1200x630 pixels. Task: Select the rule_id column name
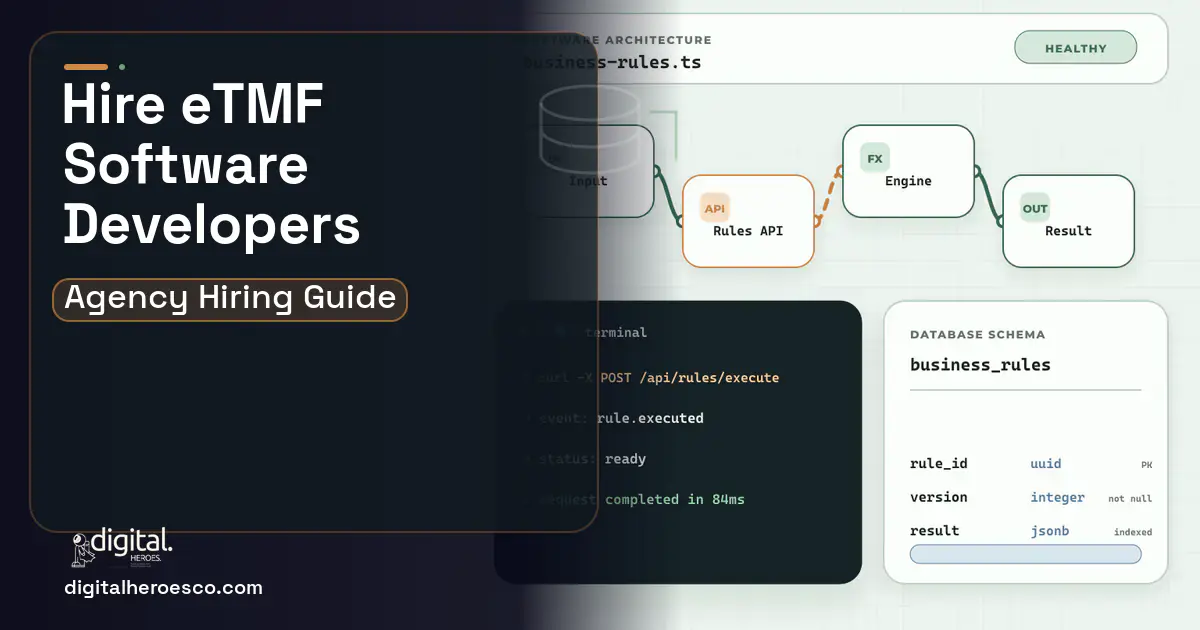pyautogui.click(x=938, y=464)
